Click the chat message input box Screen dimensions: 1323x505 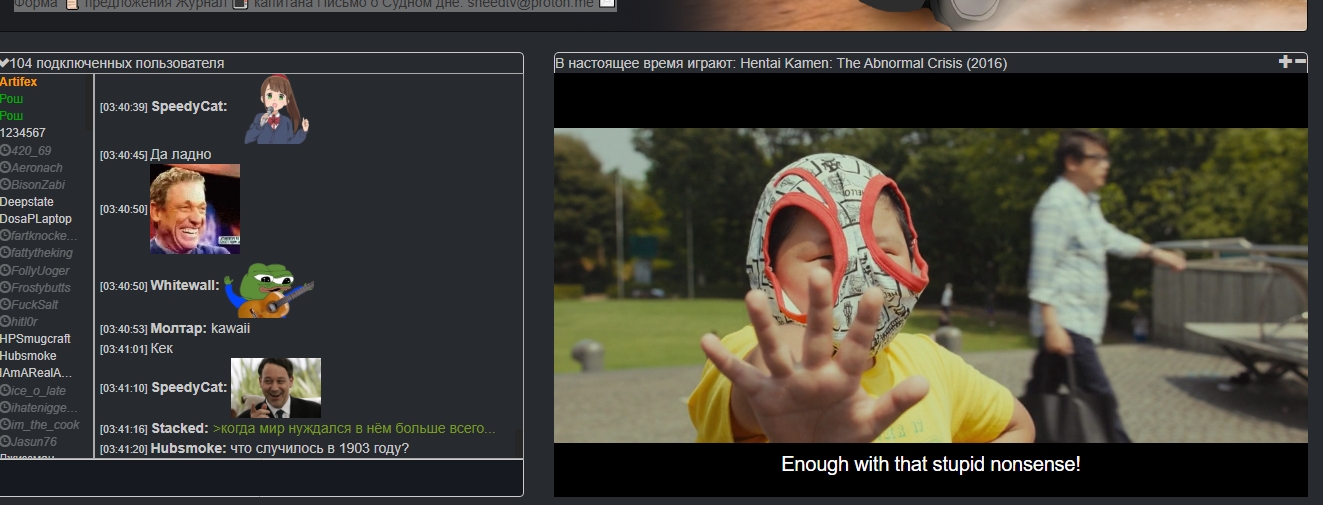tap(261, 478)
